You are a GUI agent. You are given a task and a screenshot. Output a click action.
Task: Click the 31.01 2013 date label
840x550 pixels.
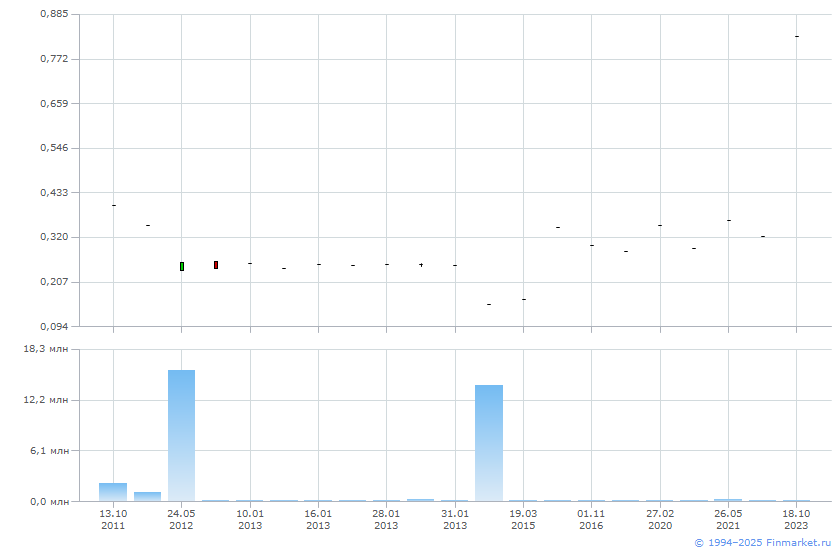[x=455, y=519]
